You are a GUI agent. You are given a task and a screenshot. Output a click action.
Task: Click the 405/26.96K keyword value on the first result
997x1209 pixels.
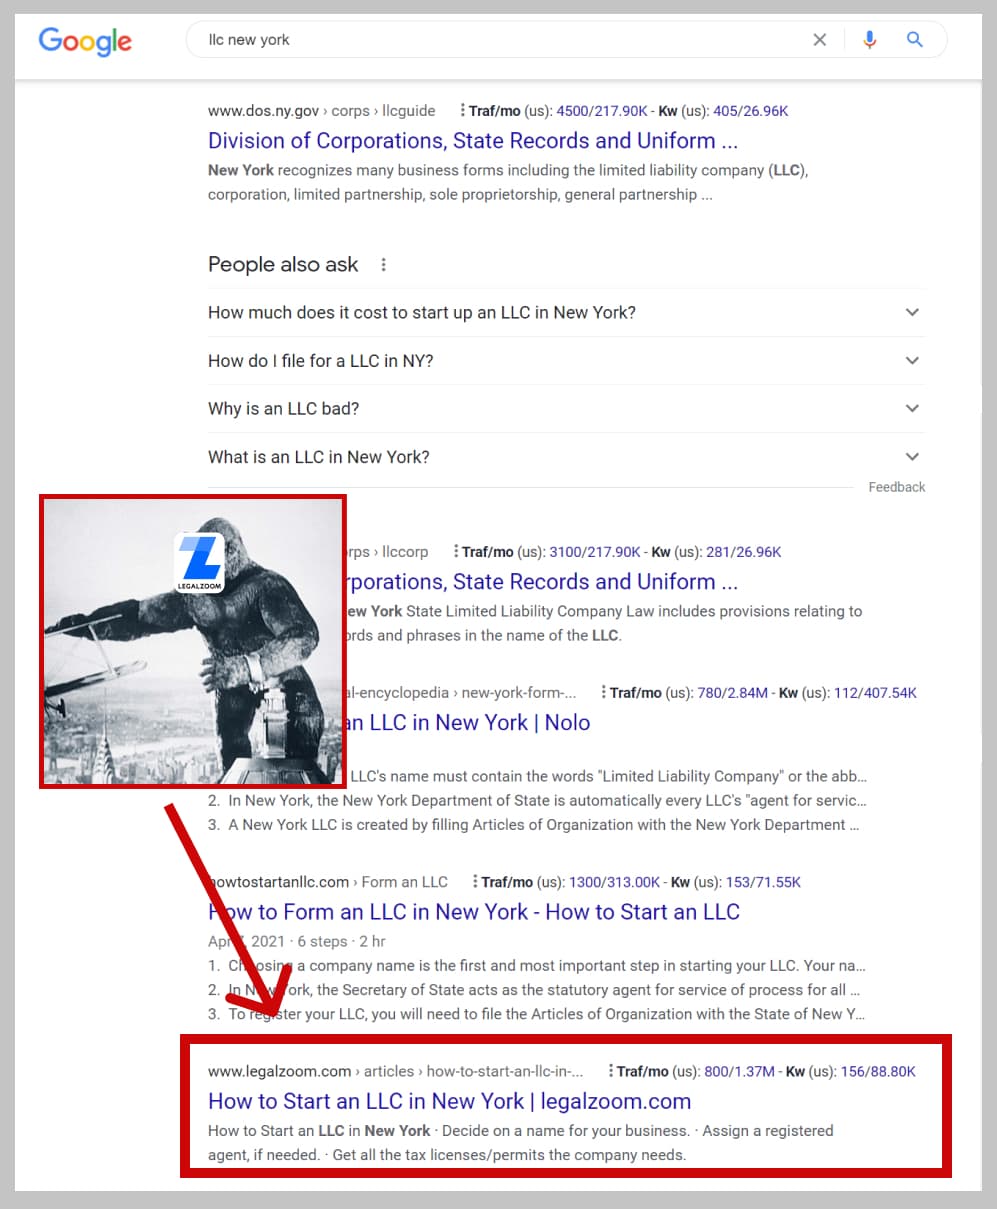750,111
